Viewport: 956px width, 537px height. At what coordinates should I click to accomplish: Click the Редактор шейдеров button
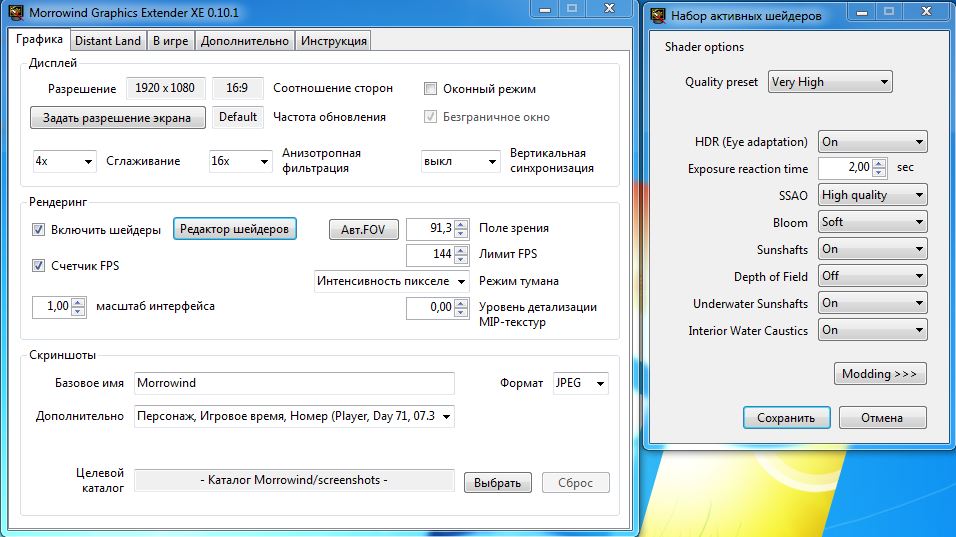(235, 229)
